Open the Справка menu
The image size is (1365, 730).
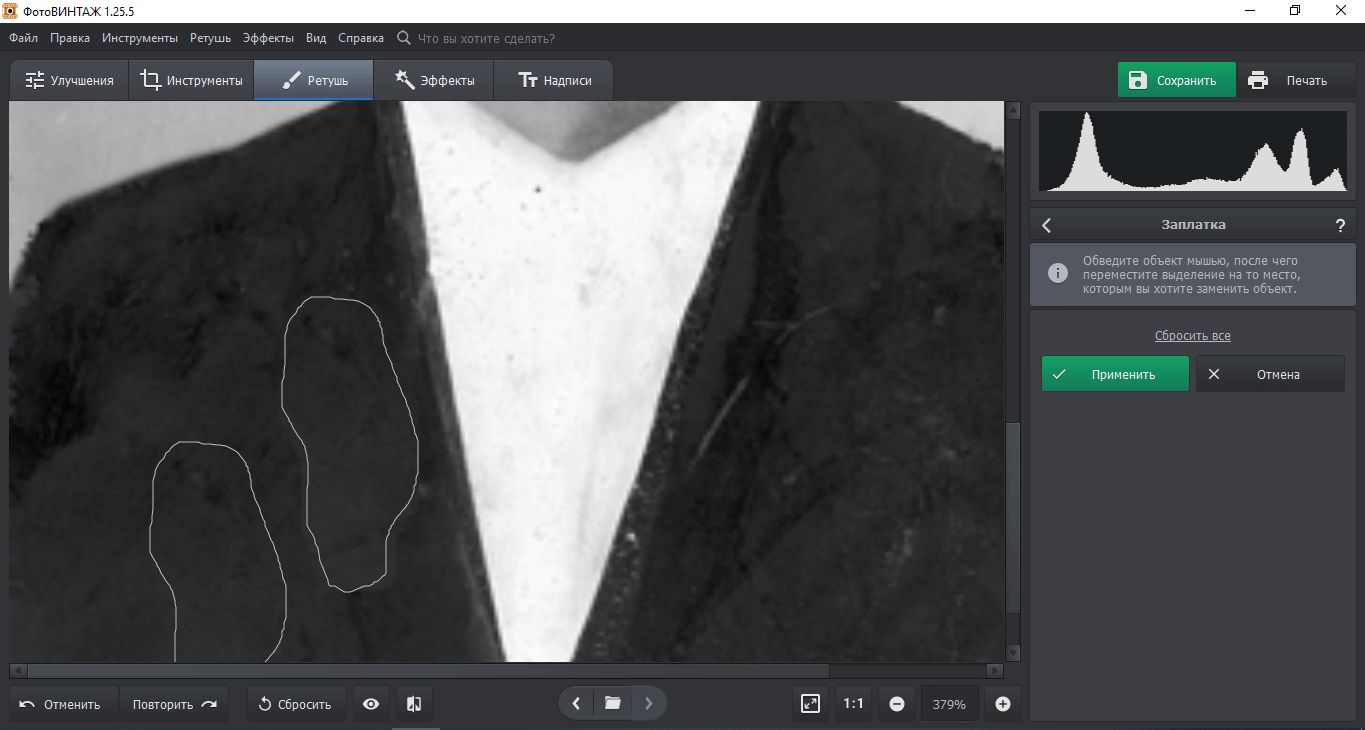[x=361, y=38]
